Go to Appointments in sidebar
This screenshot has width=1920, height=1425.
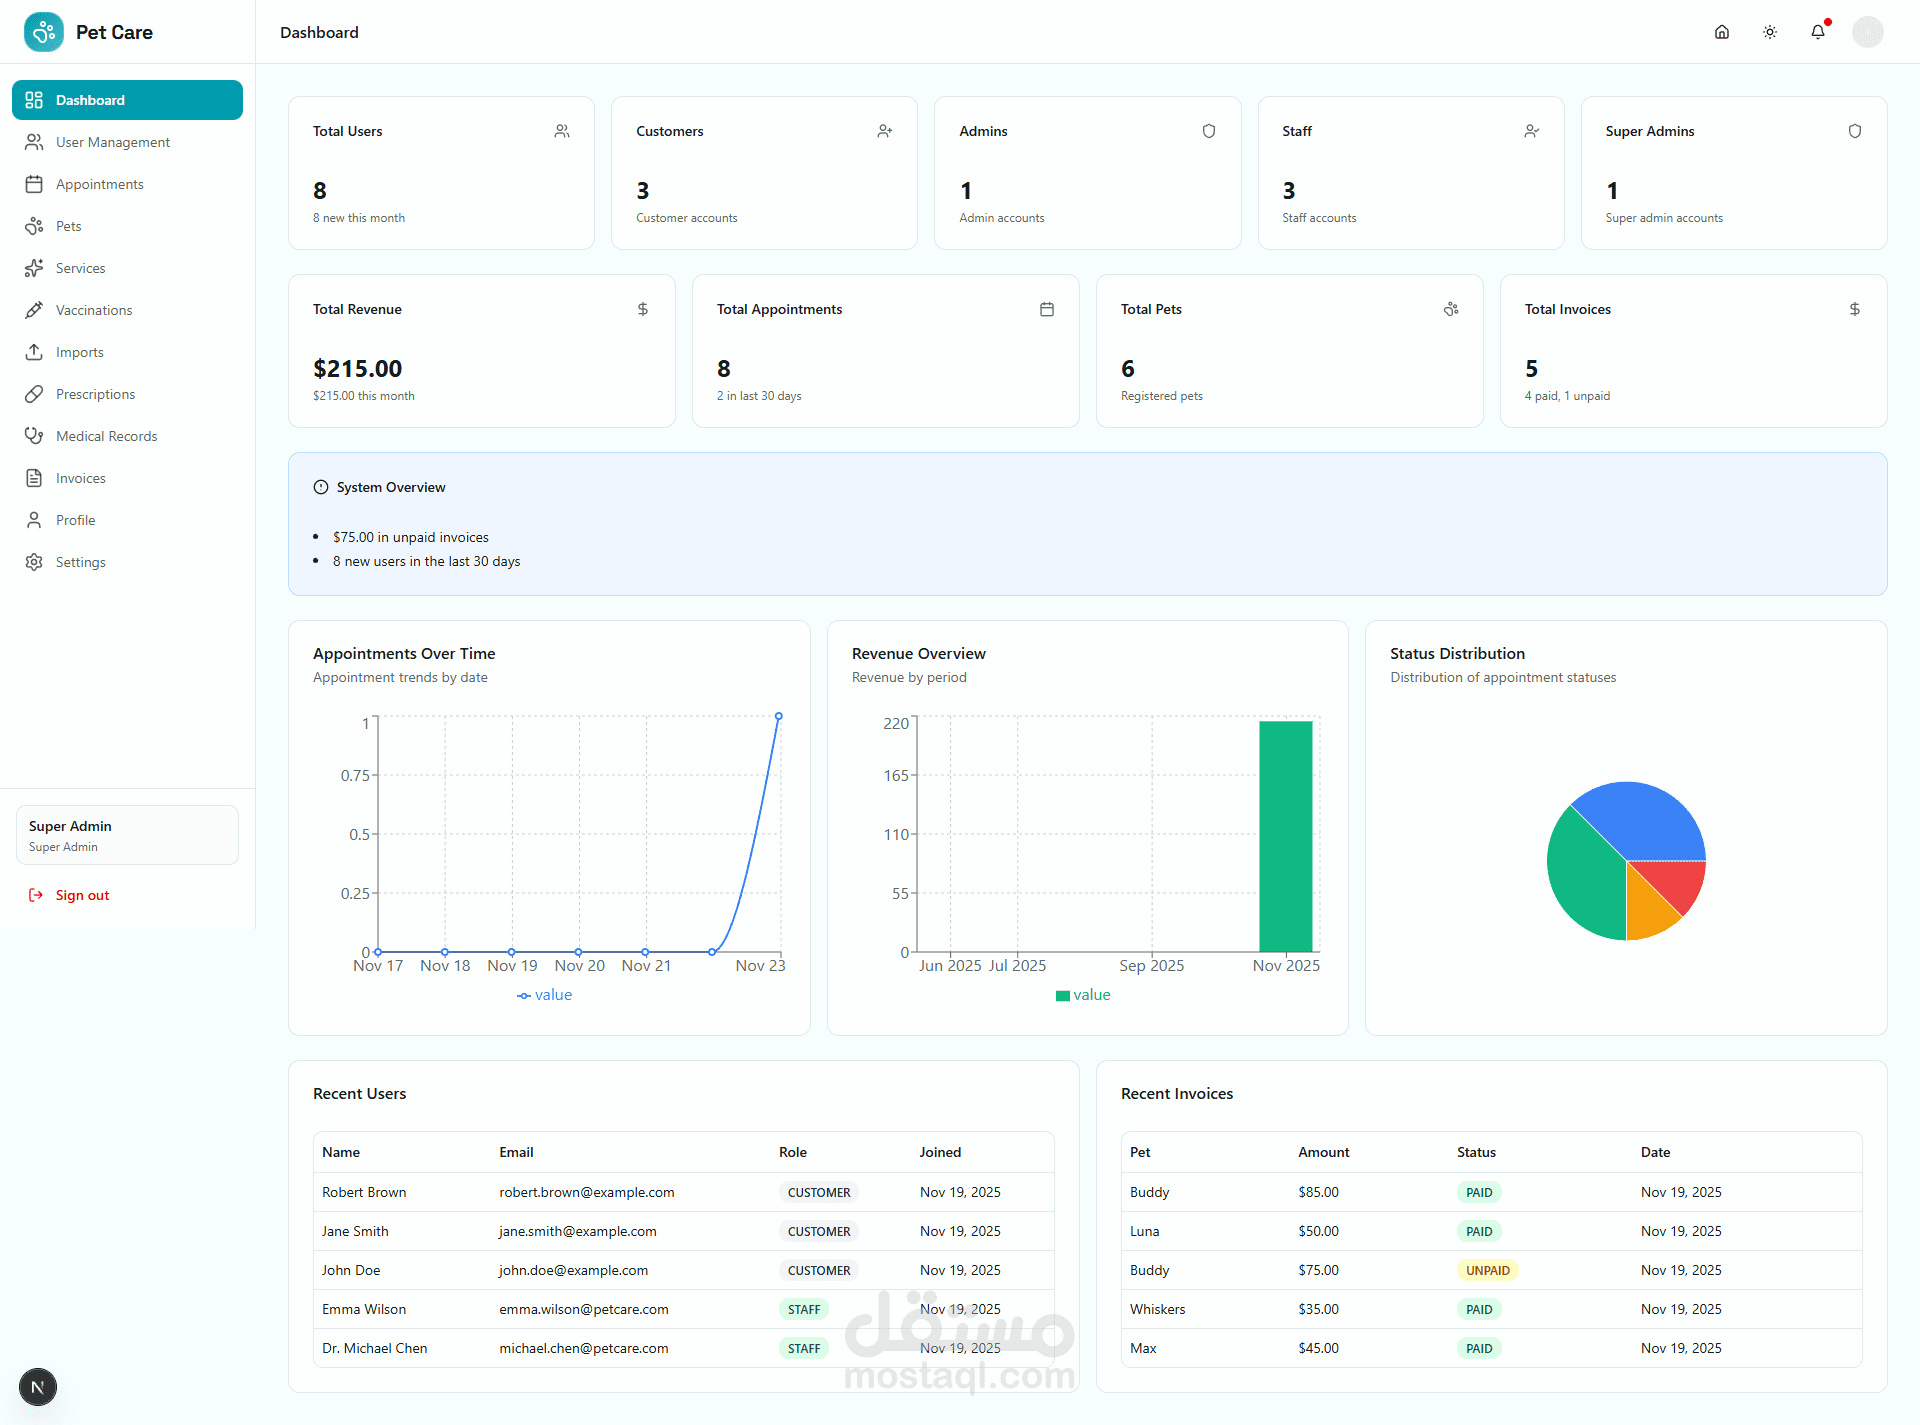99,184
